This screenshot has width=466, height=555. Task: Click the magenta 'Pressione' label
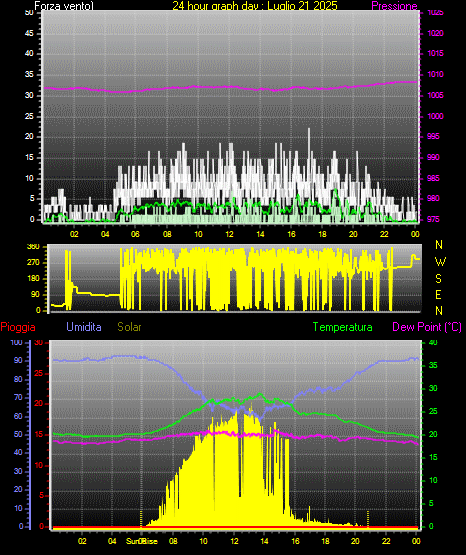click(x=394, y=6)
